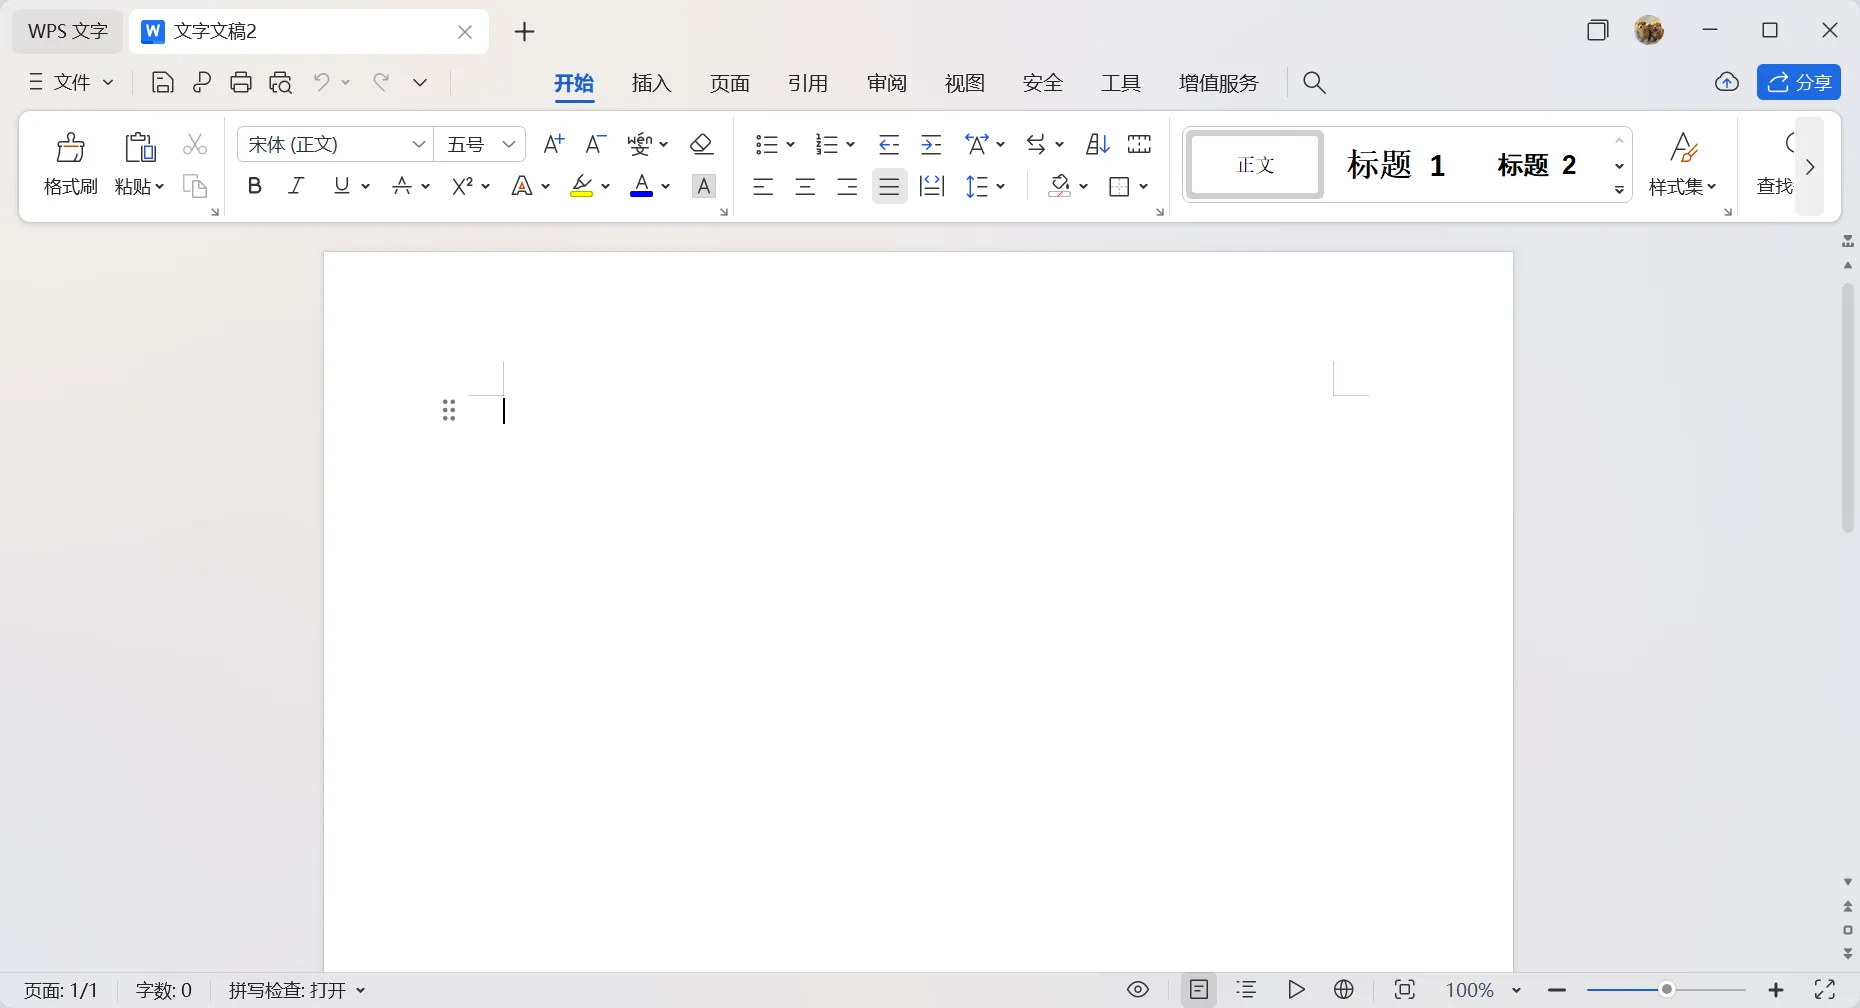Toggle Underline formatting
The image size is (1860, 1008).
(341, 186)
